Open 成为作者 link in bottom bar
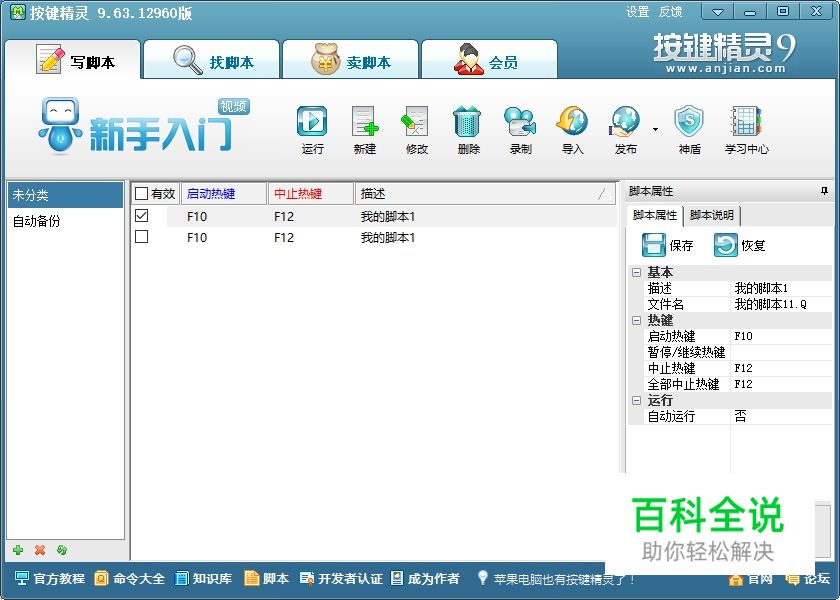 pyautogui.click(x=425, y=579)
